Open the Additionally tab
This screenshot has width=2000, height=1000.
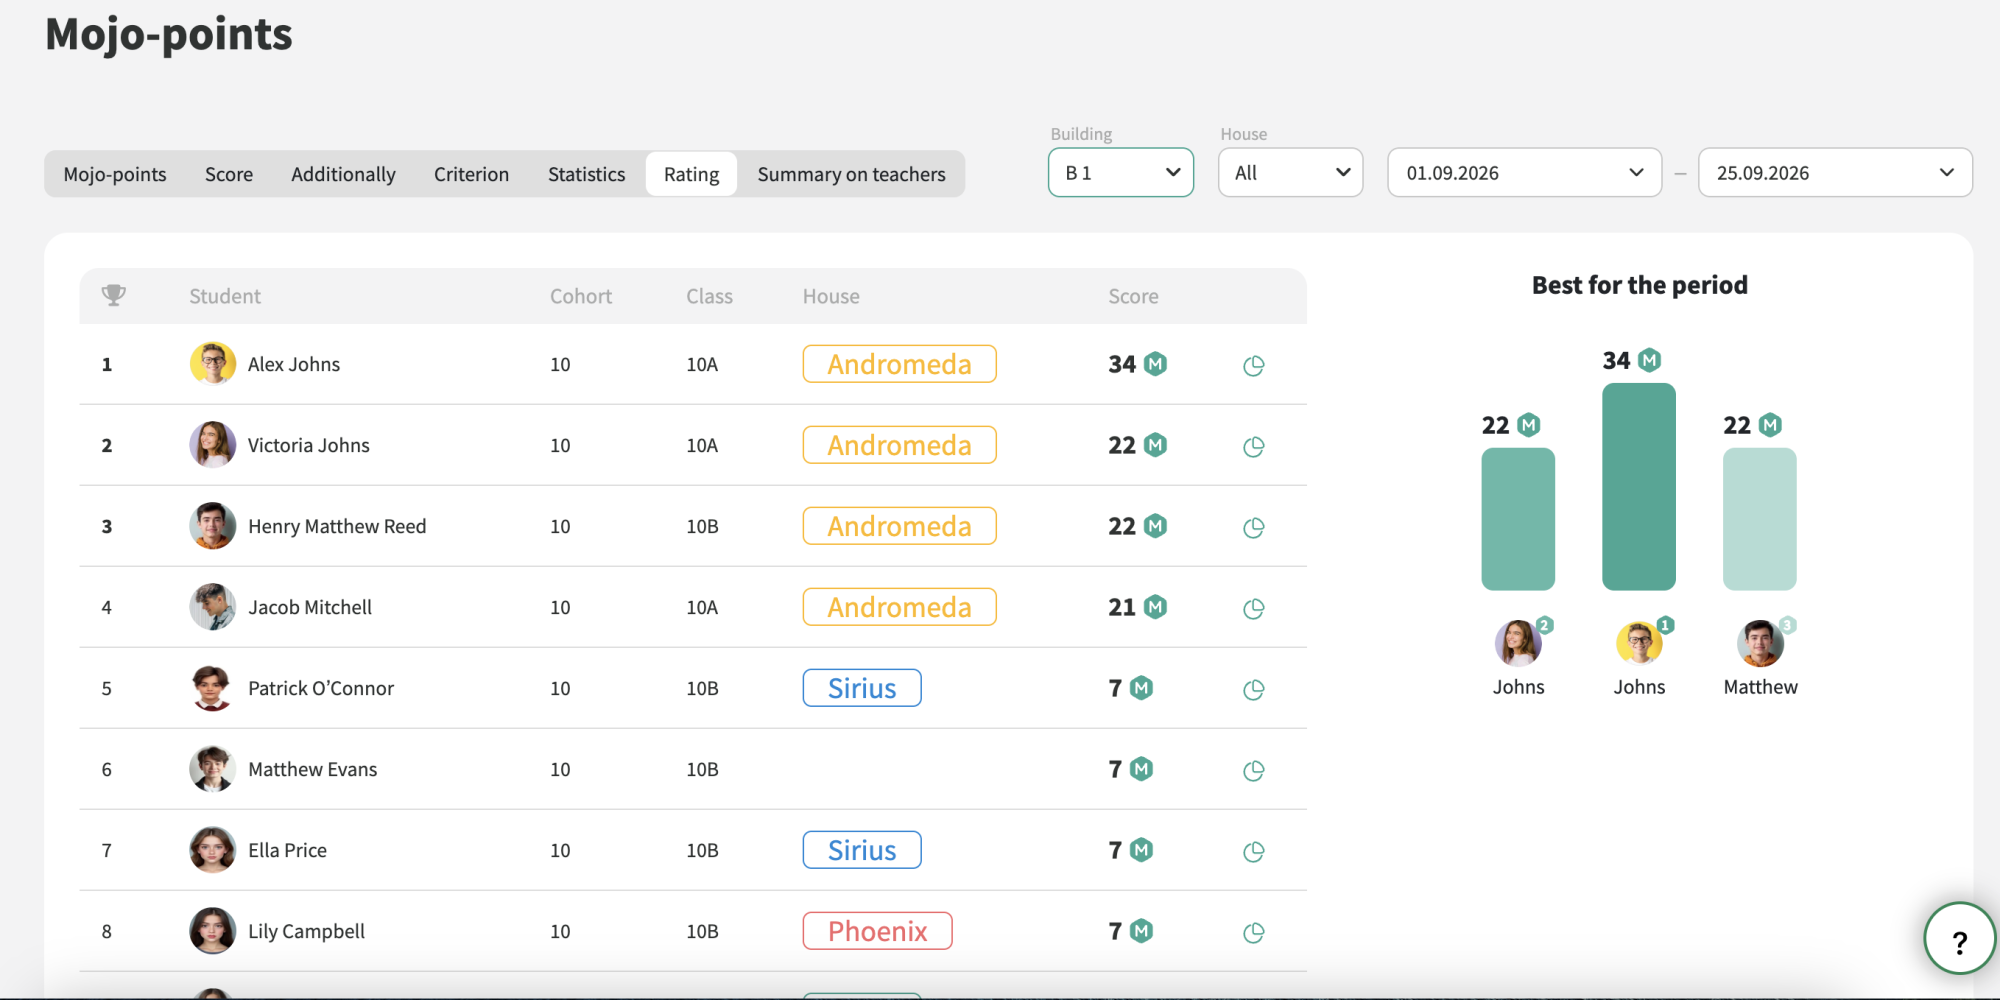[x=343, y=174]
